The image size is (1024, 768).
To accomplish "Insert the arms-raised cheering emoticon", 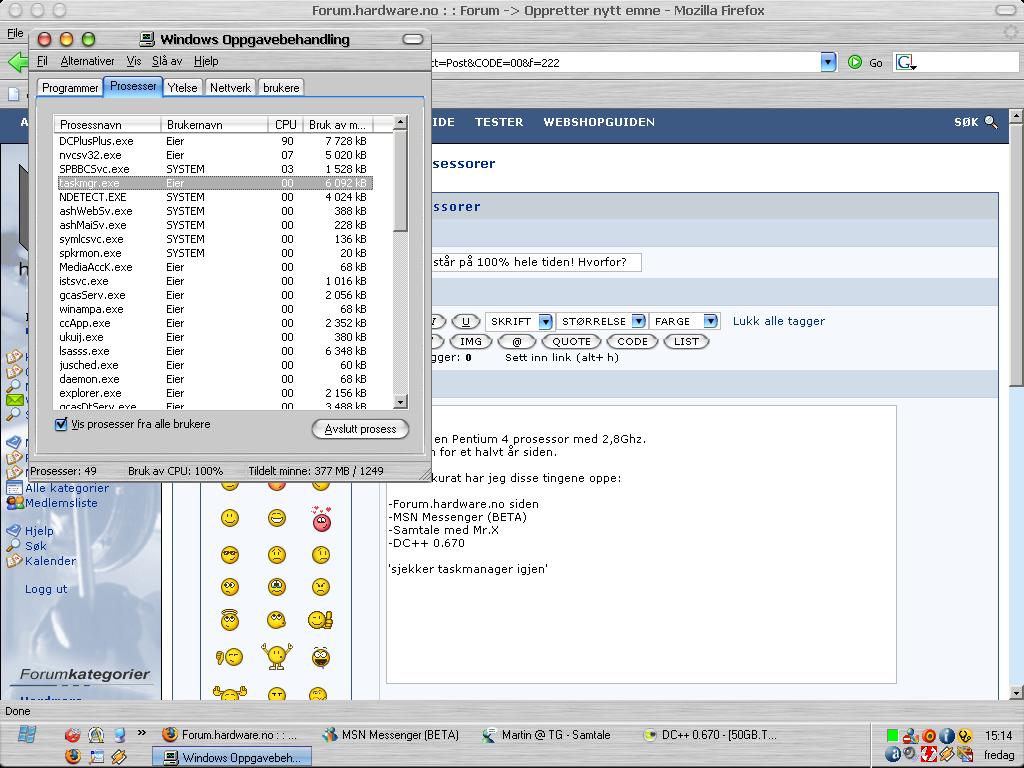I will coord(277,656).
